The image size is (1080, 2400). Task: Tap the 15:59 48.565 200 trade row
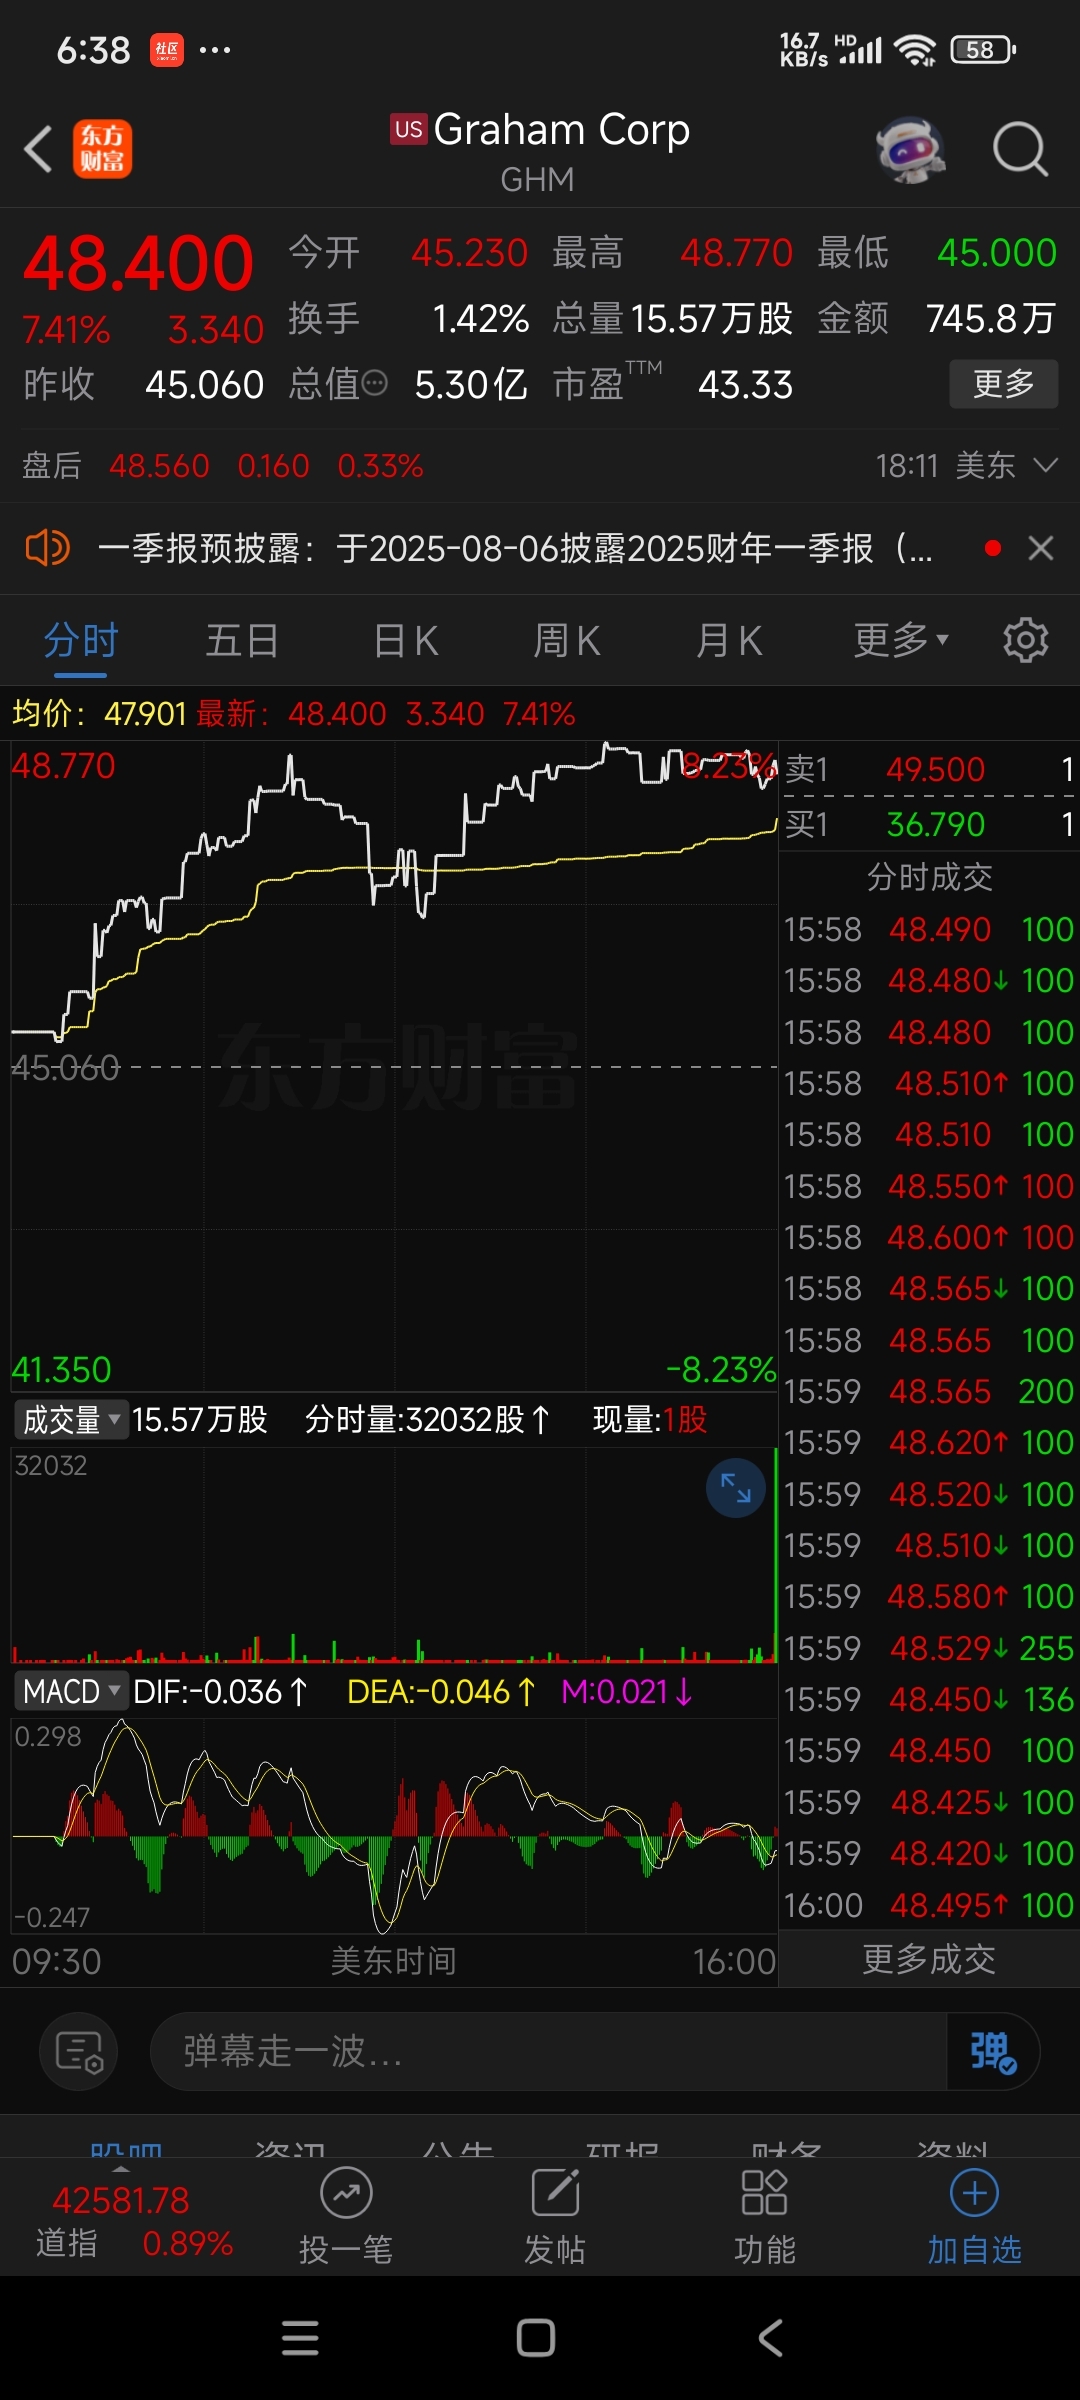[929, 1391]
